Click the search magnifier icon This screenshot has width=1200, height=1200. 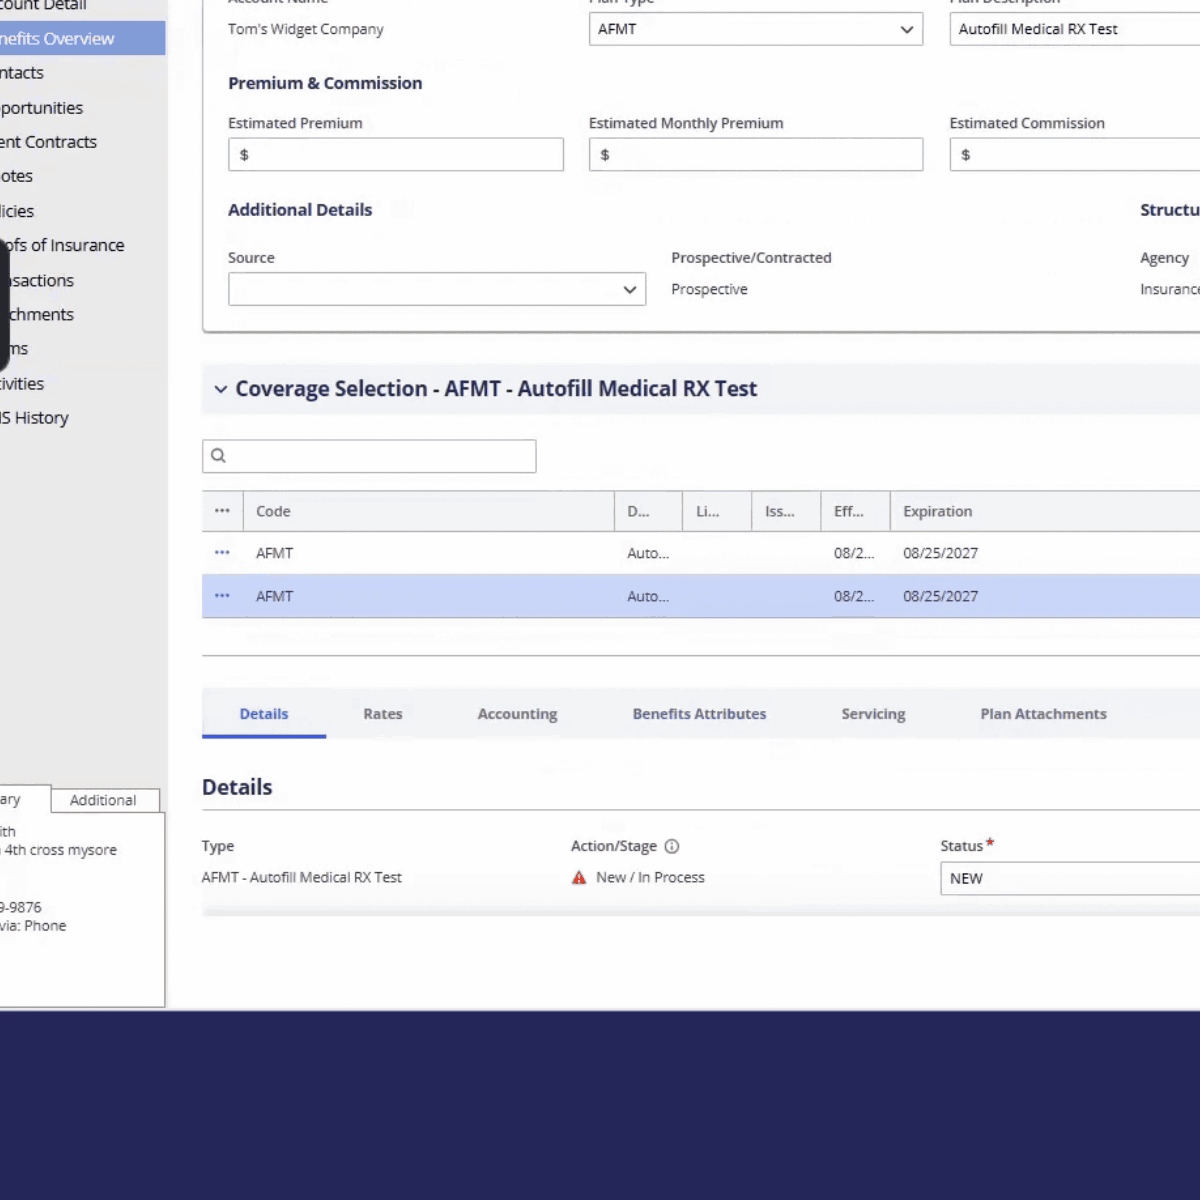pyautogui.click(x=218, y=456)
